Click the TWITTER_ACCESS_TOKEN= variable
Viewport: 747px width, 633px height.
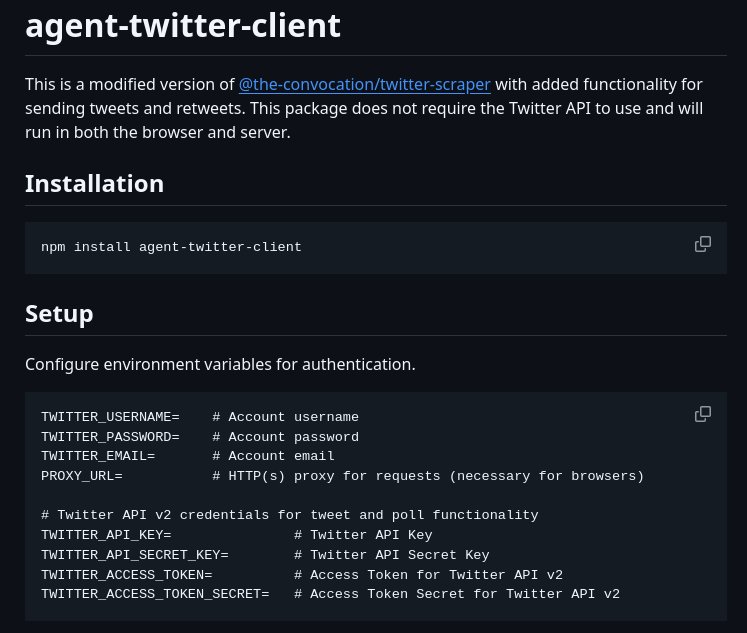(127, 575)
